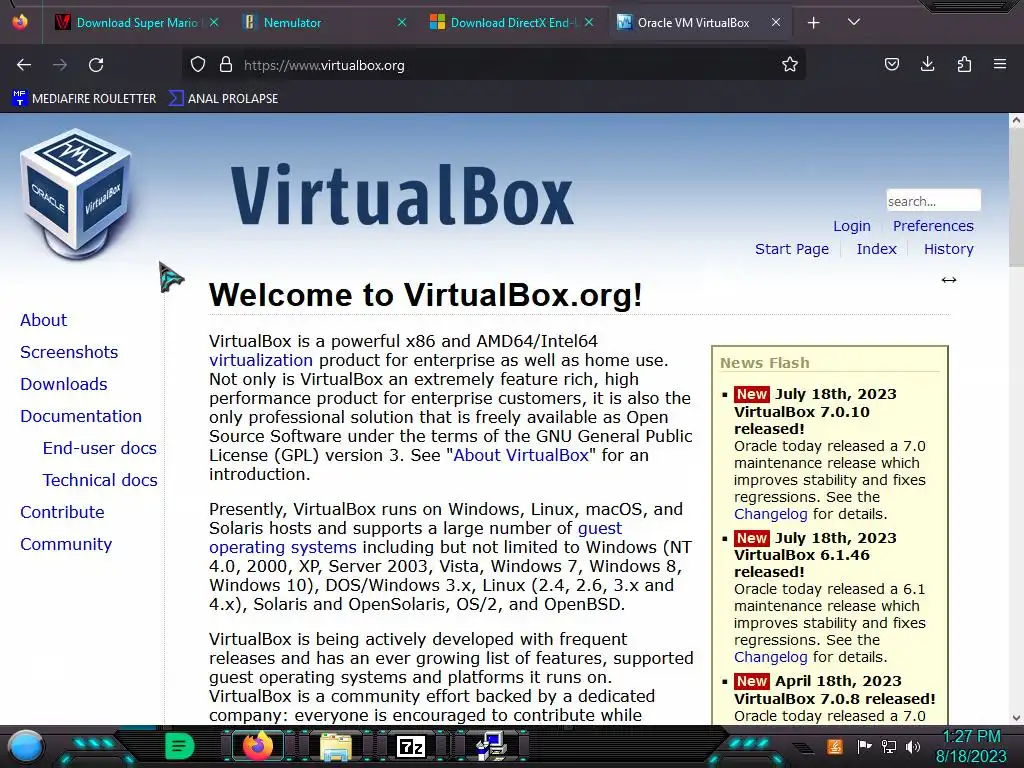View site security via padlock icon

point(226,65)
